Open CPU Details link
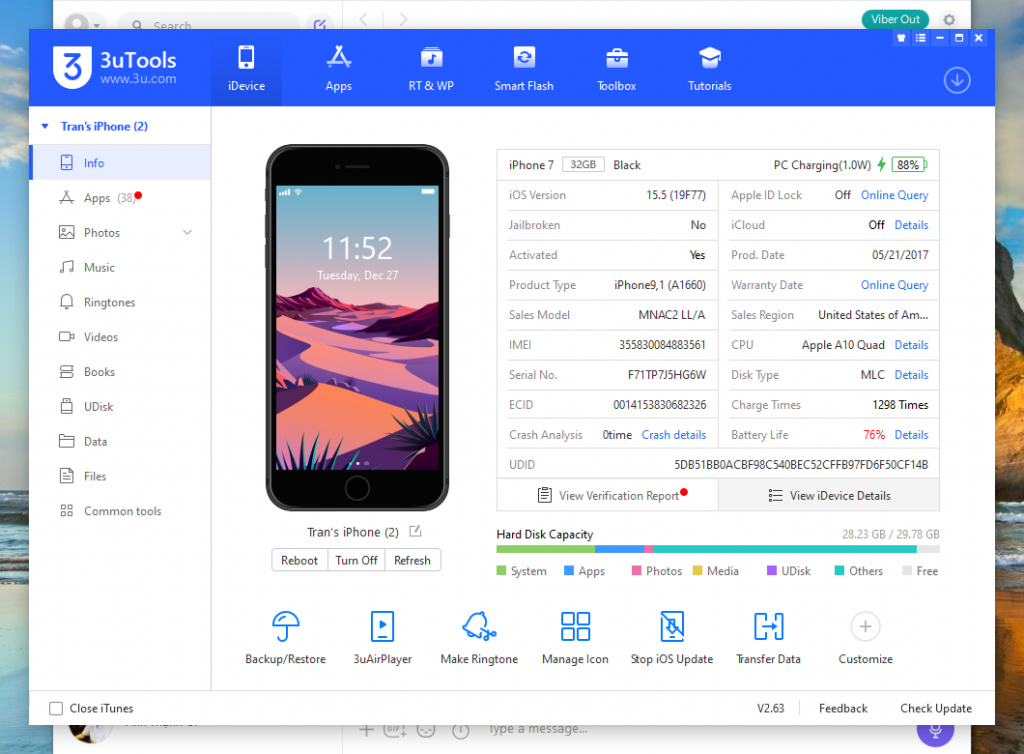Screen dimensions: 1024x754 coord(911,345)
